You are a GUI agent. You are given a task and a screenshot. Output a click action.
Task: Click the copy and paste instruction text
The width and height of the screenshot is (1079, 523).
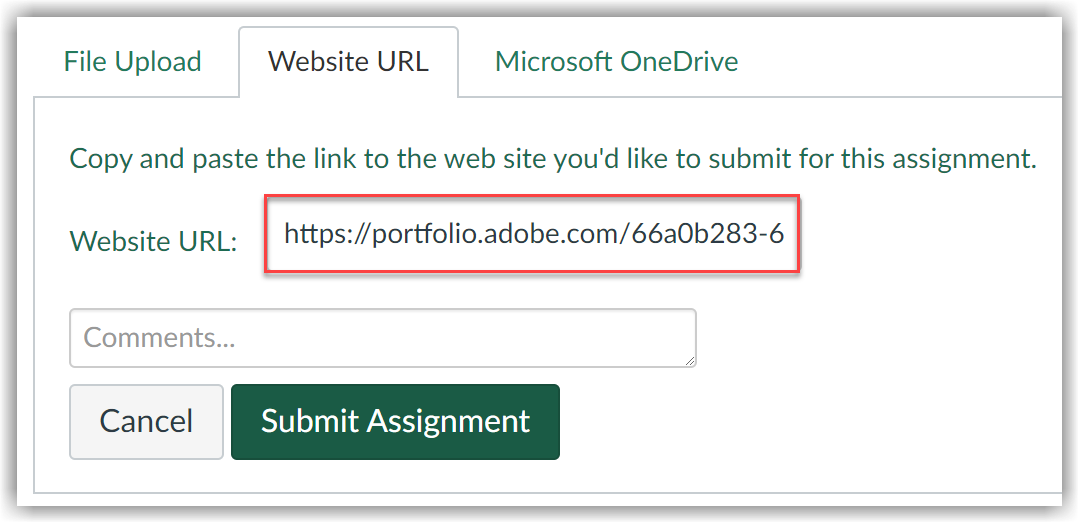click(552, 158)
